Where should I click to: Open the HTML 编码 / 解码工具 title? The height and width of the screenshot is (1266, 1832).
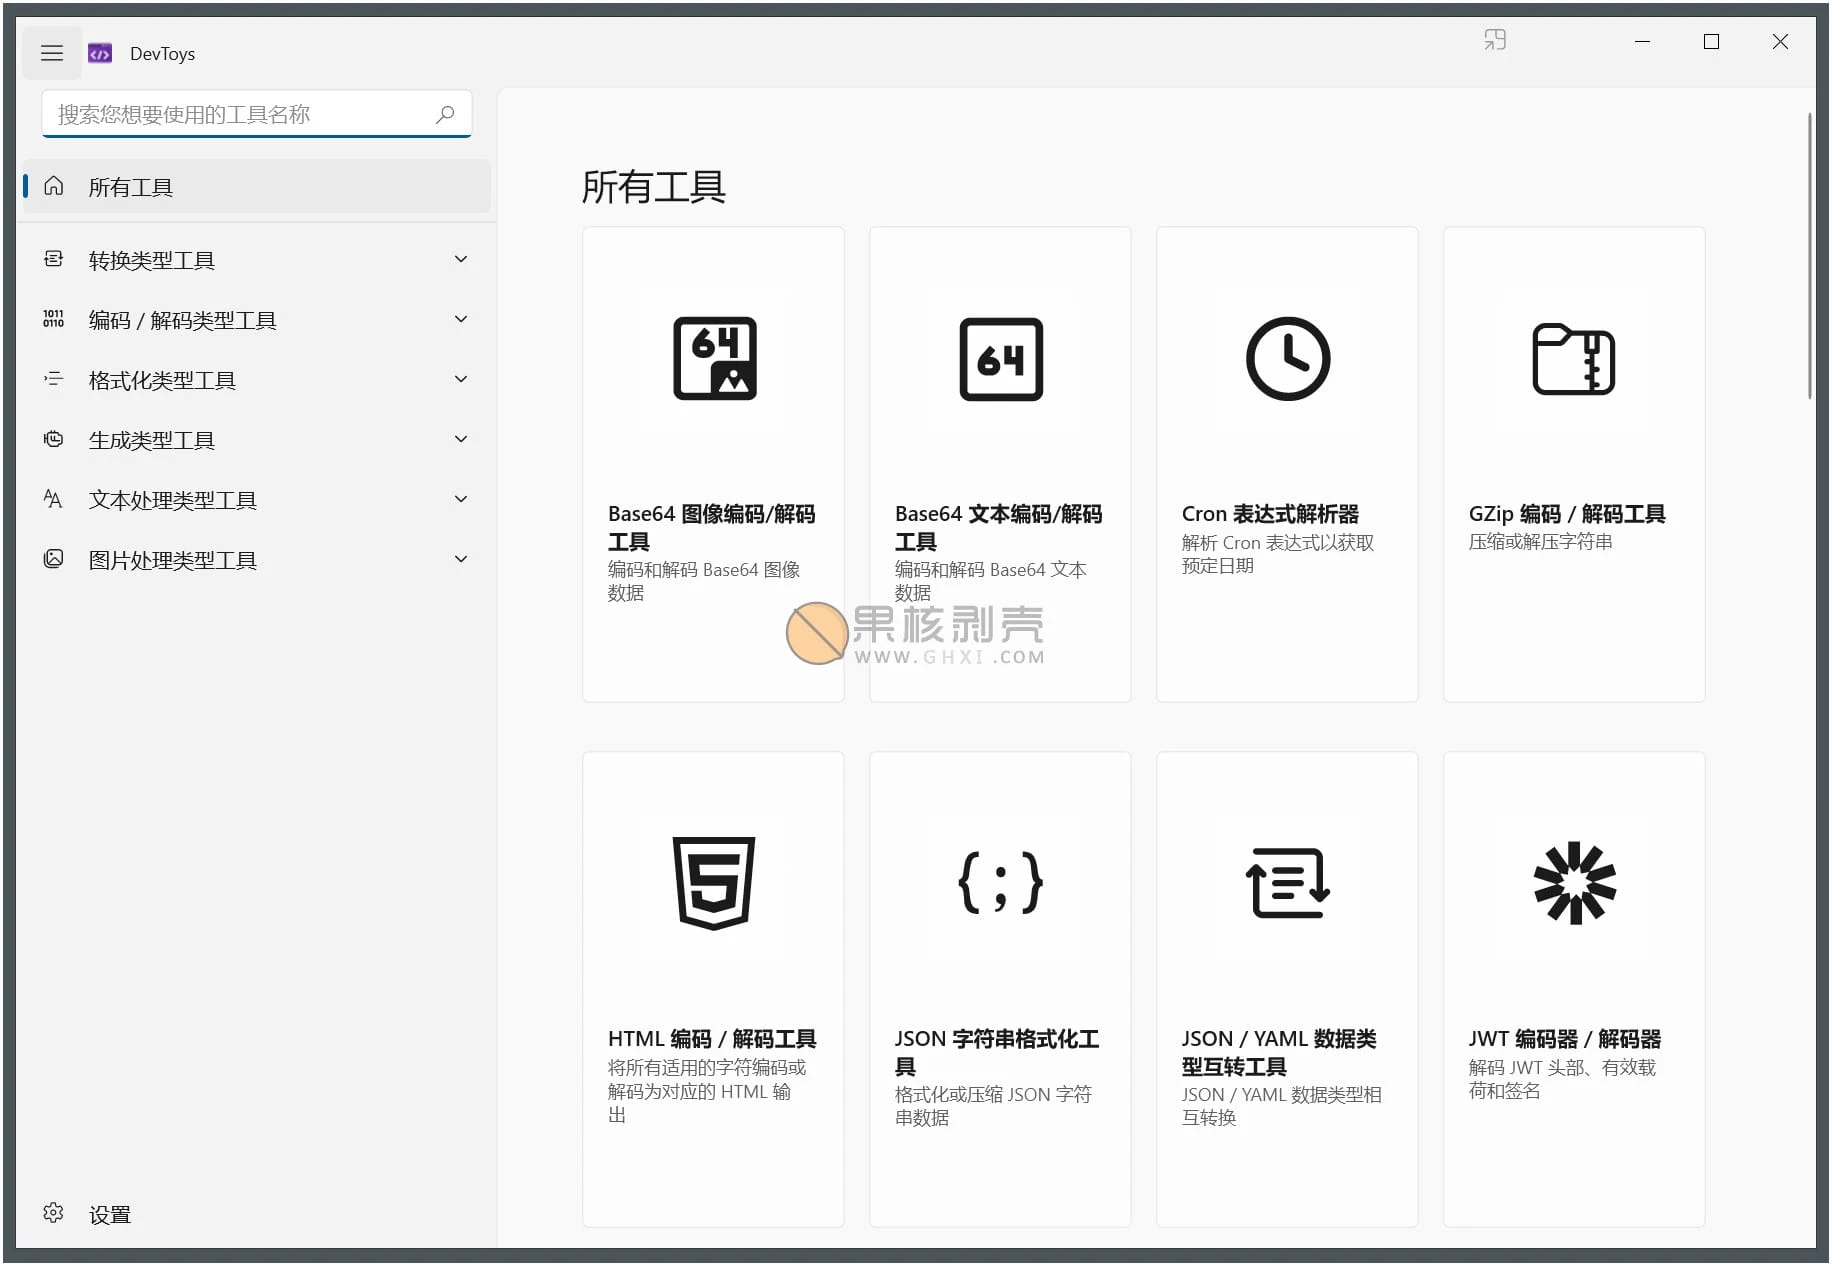(x=712, y=1039)
